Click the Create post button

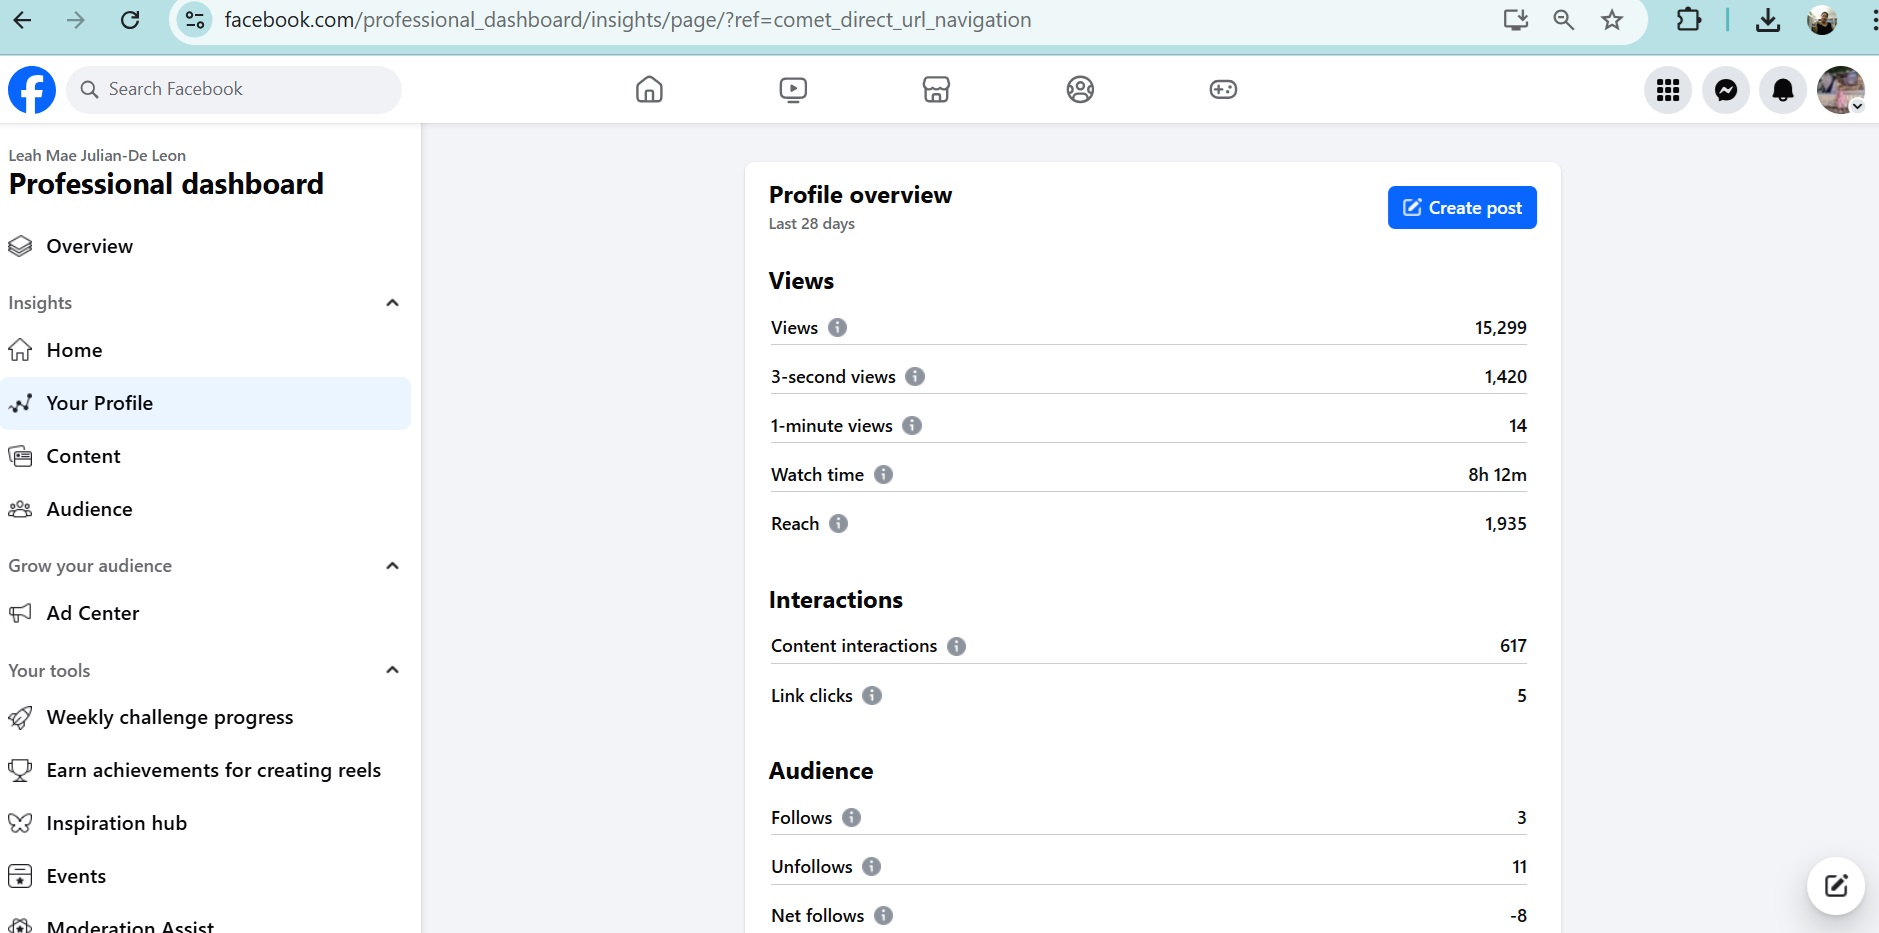click(1461, 208)
